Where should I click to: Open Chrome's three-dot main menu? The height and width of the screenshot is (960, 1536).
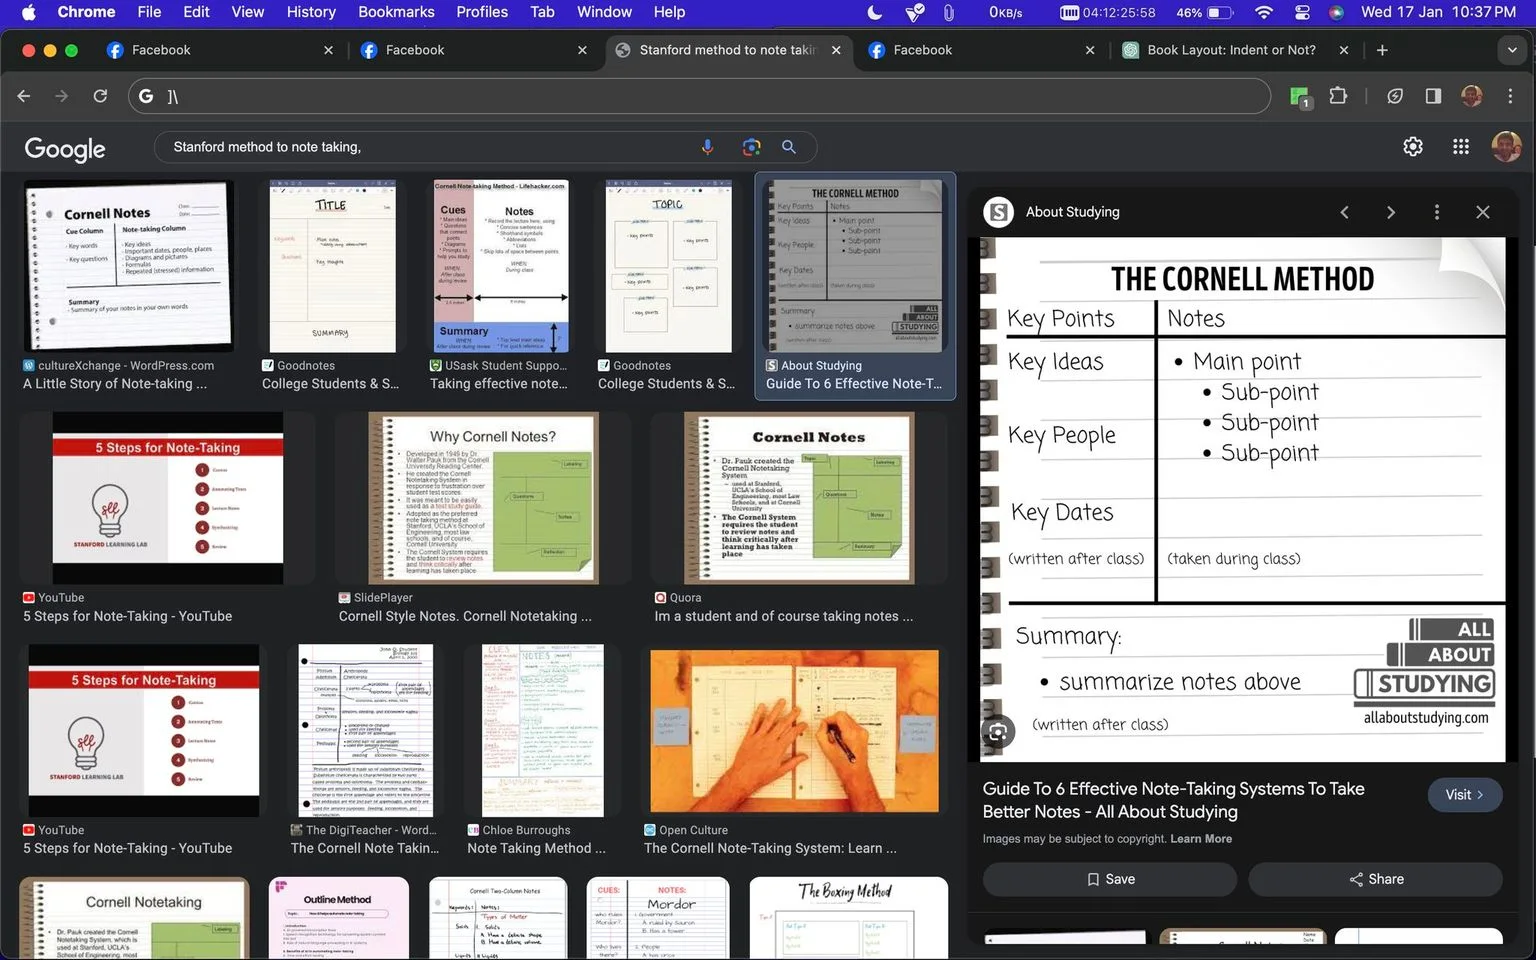point(1510,96)
